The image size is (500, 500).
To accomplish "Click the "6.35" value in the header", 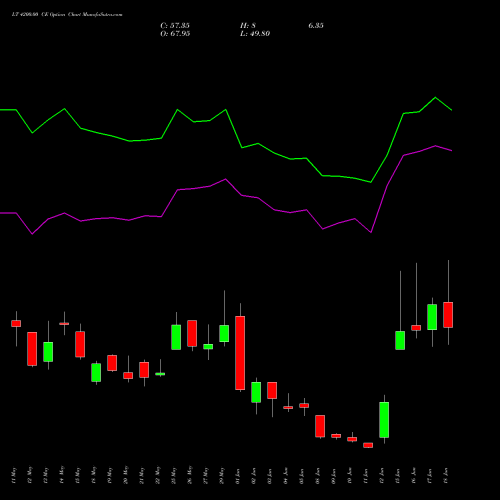I will (316, 26).
